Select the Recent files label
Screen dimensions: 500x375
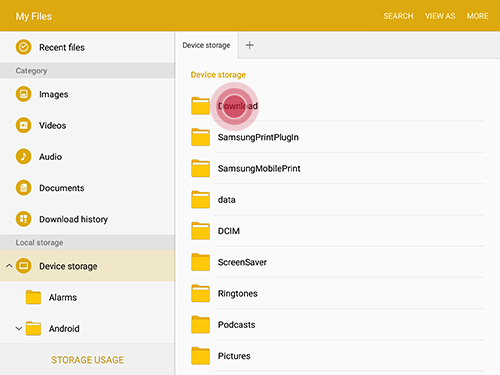[x=62, y=48]
